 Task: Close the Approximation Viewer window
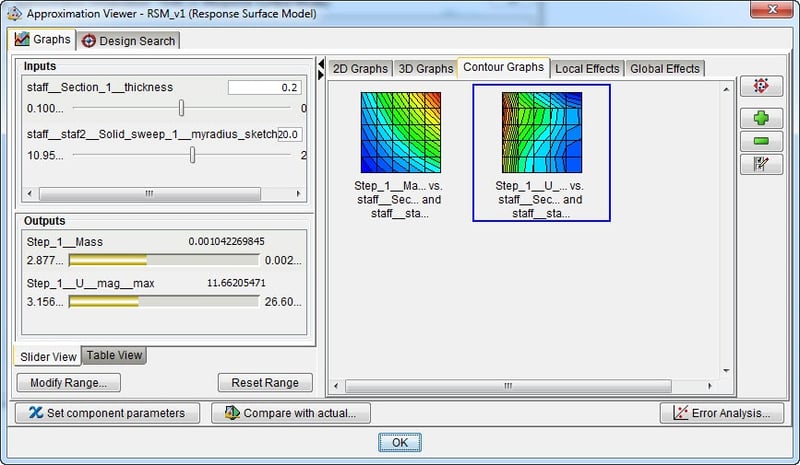(772, 9)
